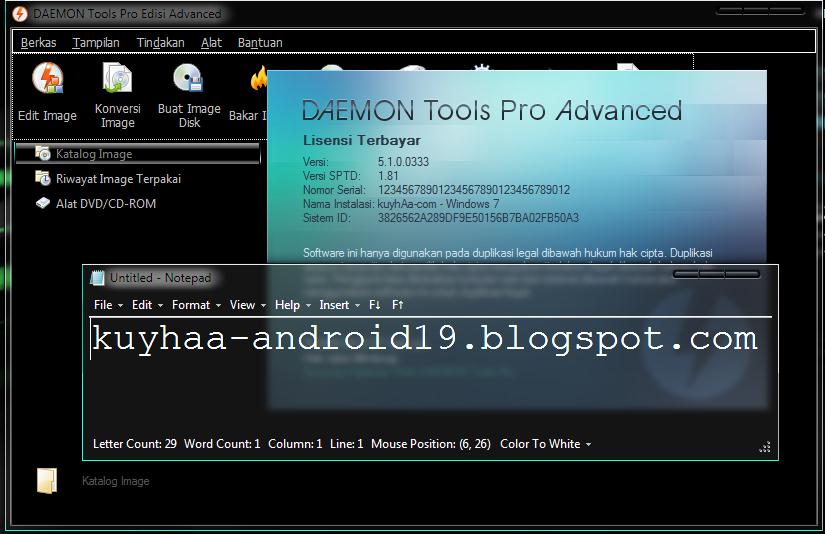Click Notepad window title bar buttons
This screenshot has height=534, width=825.
click(x=716, y=274)
